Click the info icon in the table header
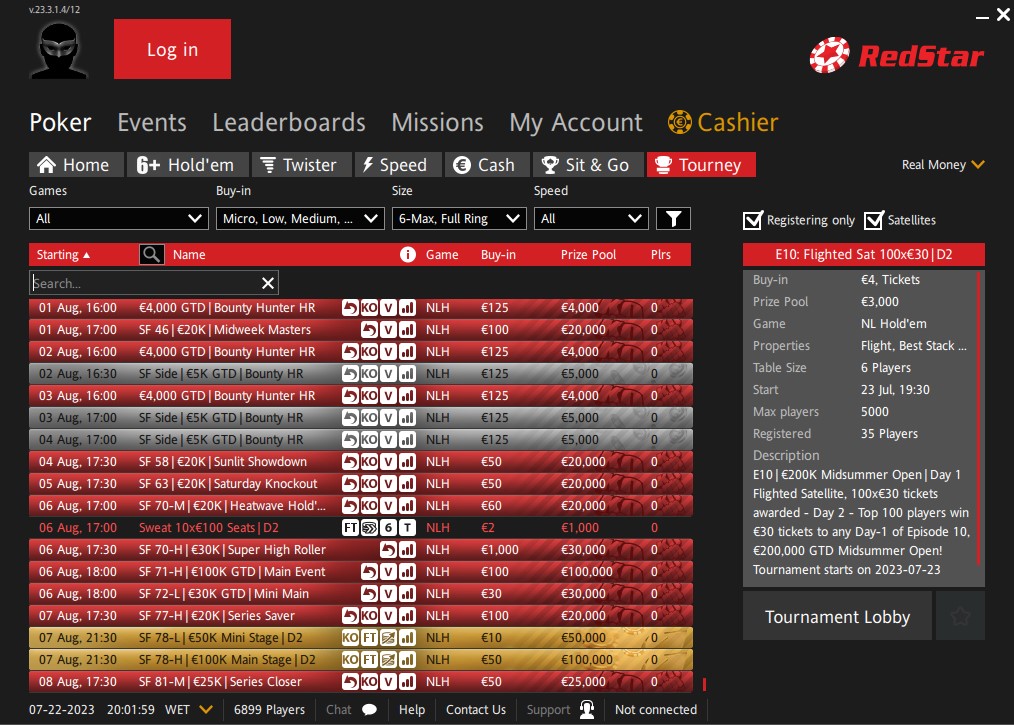 coord(407,254)
